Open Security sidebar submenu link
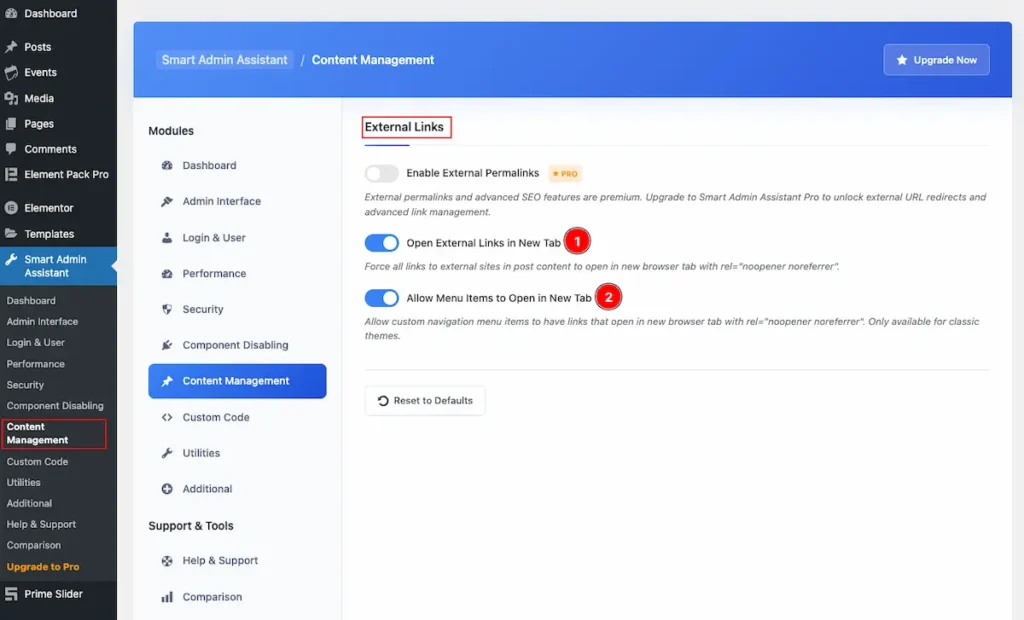Screen dimensions: 1024x620 point(25,385)
